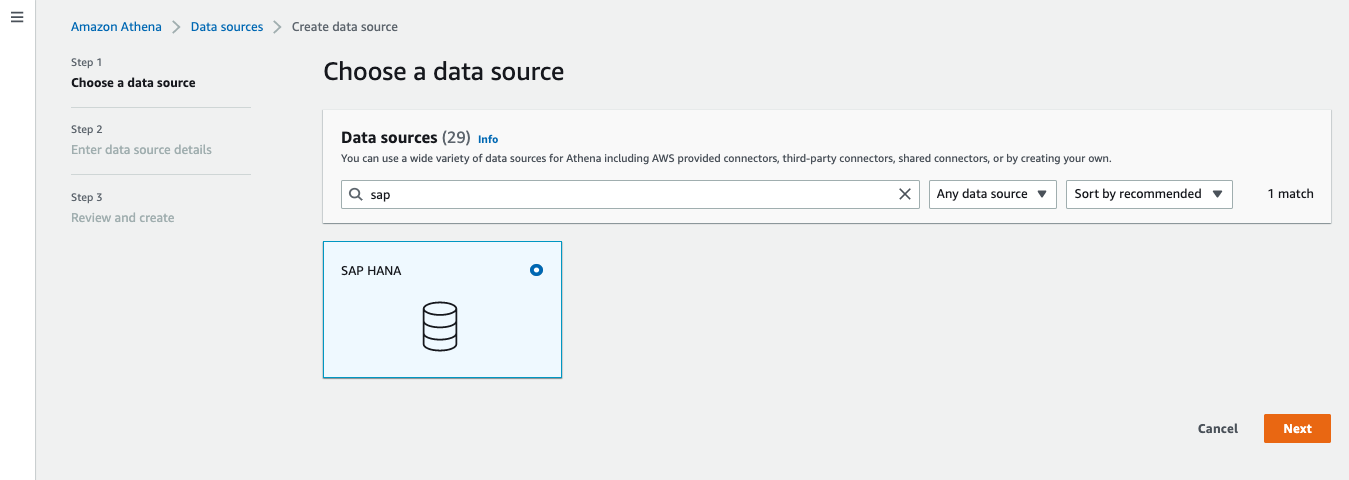This screenshot has width=1349, height=480.
Task: Open the Sort by recommended dropdown
Action: coord(1149,194)
